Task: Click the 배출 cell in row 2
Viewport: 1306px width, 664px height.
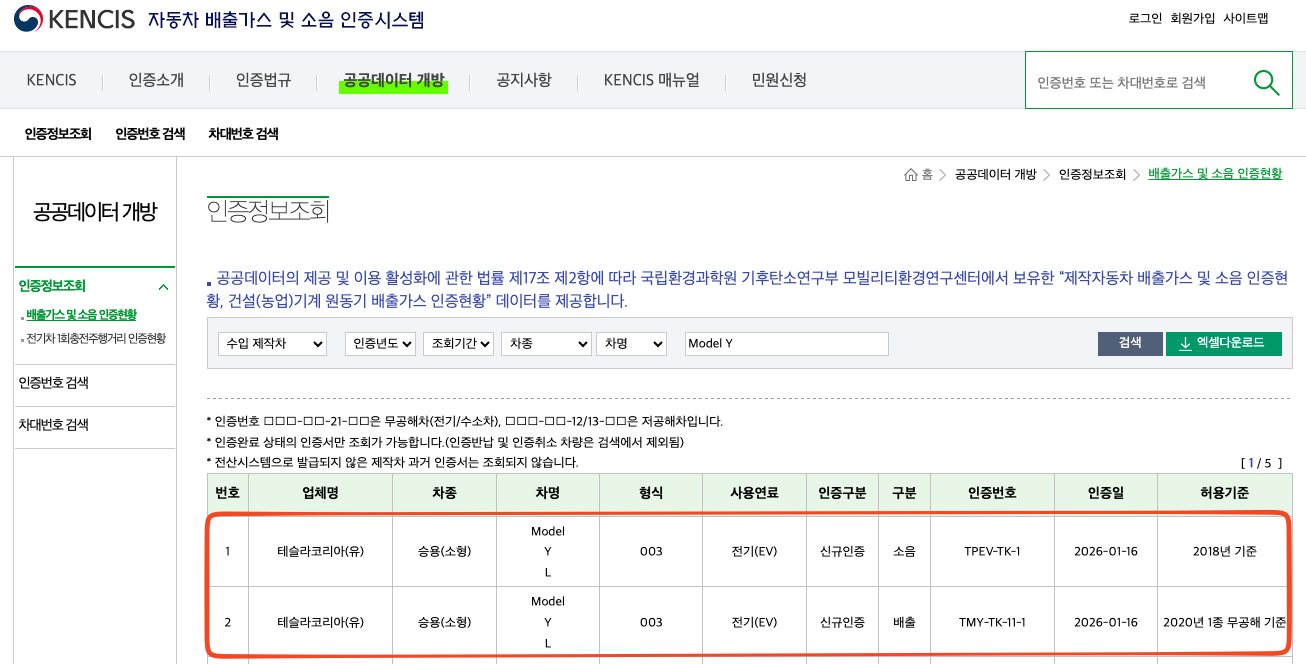Action: (904, 622)
